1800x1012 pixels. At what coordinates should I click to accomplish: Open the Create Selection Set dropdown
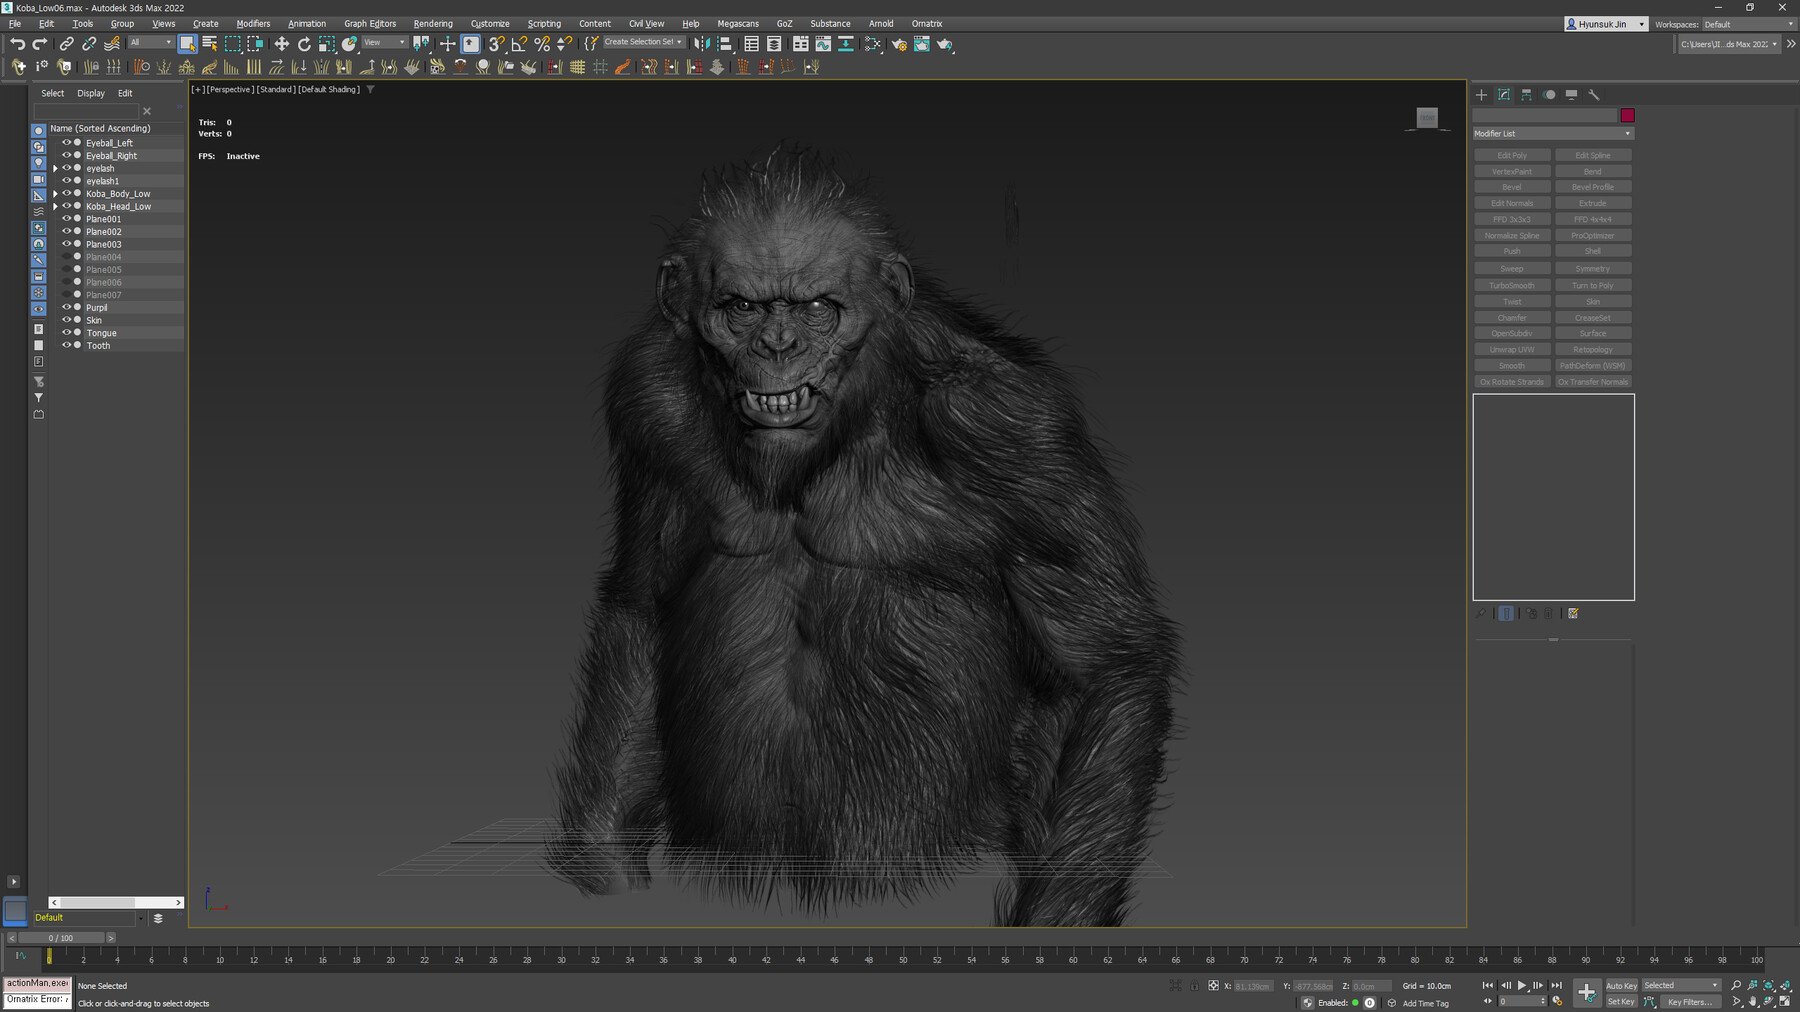pyautogui.click(x=643, y=42)
